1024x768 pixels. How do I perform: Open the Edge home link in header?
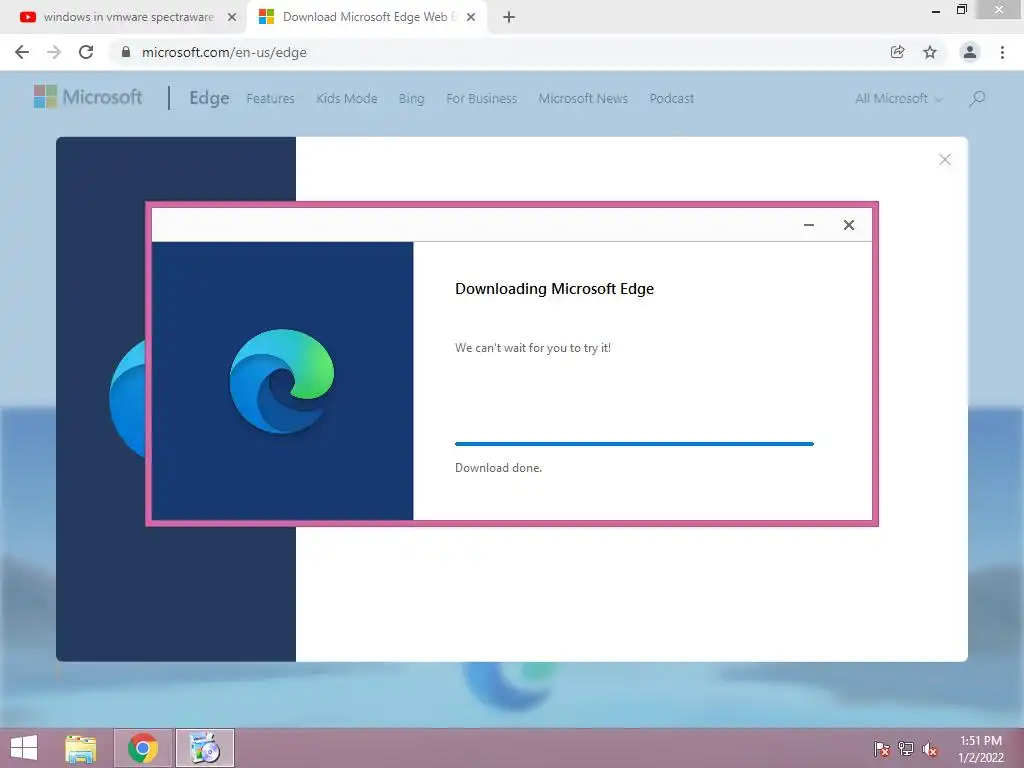pos(209,98)
